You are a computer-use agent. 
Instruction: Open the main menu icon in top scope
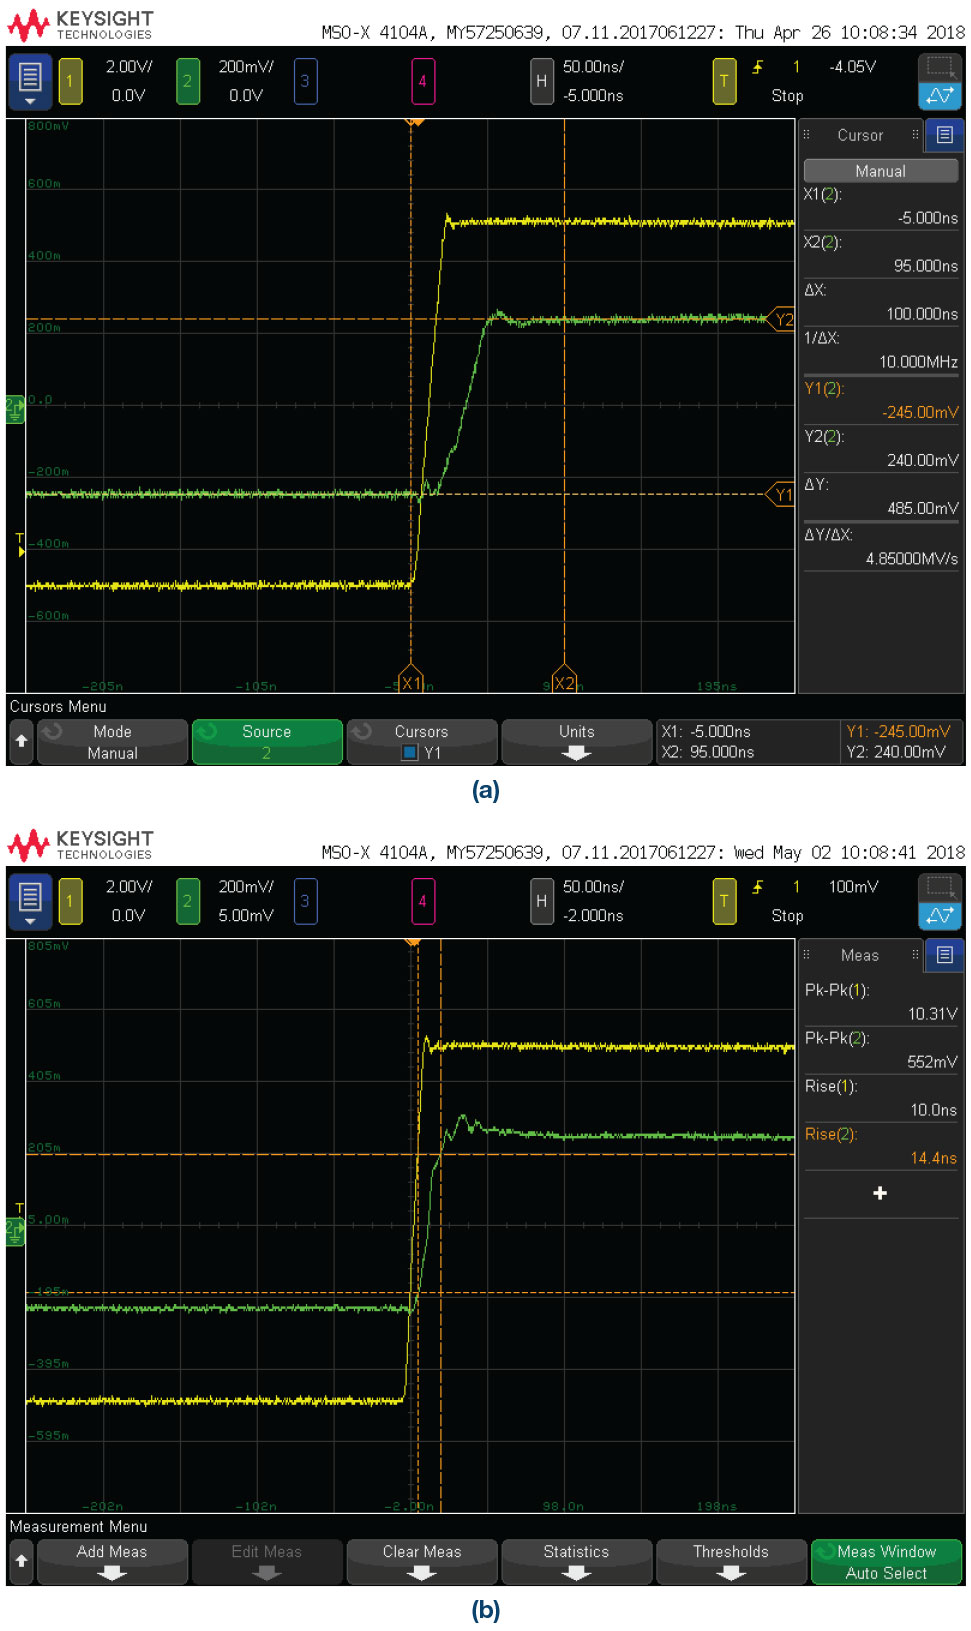point(30,82)
